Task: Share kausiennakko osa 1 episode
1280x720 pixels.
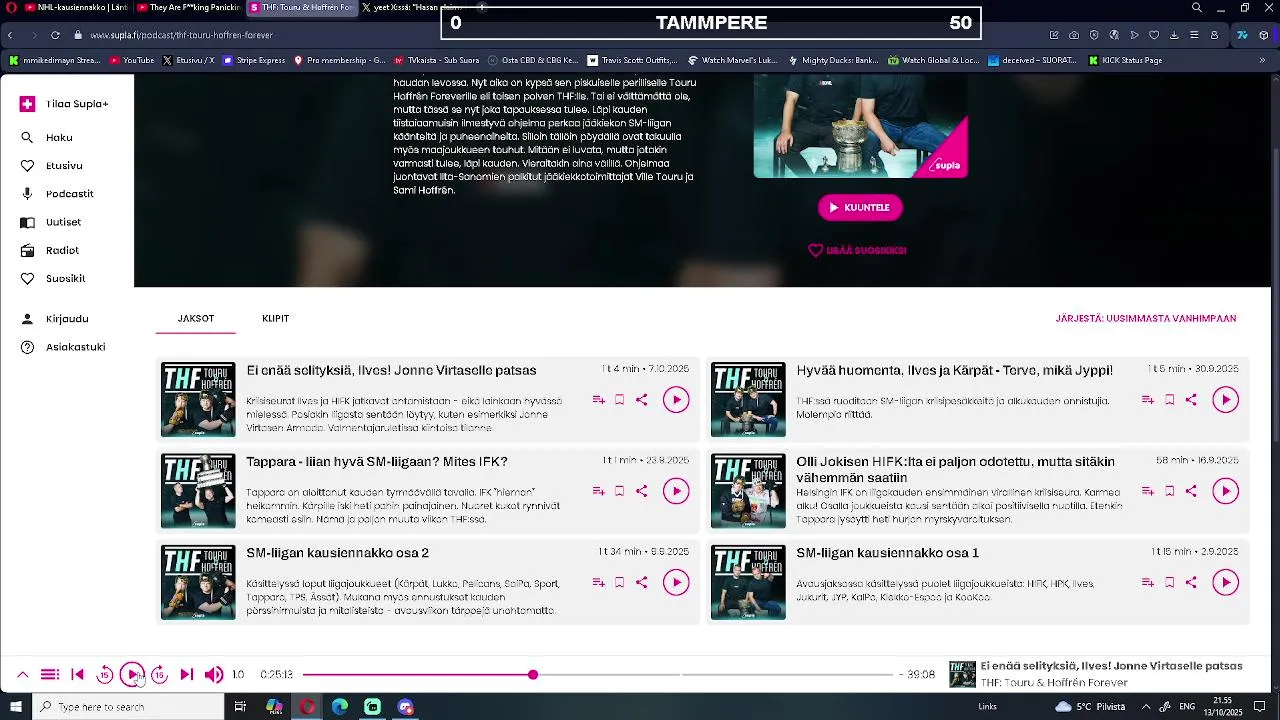Action: pyautogui.click(x=1191, y=582)
